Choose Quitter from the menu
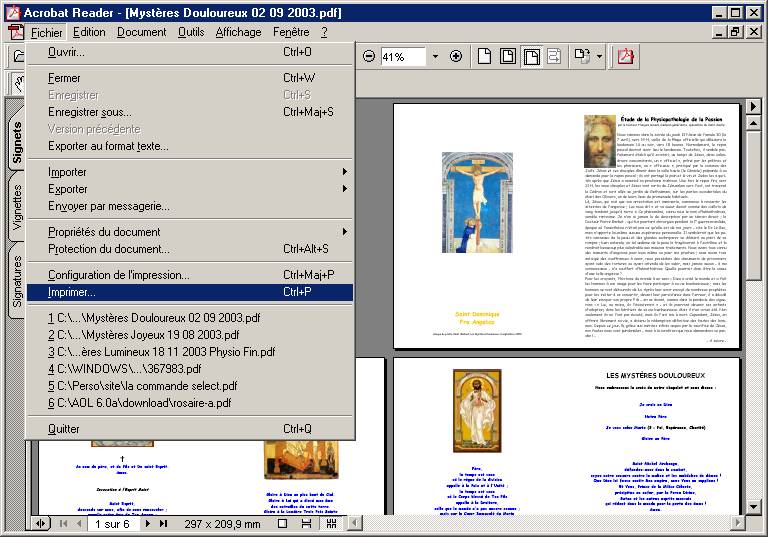 click(x=190, y=429)
